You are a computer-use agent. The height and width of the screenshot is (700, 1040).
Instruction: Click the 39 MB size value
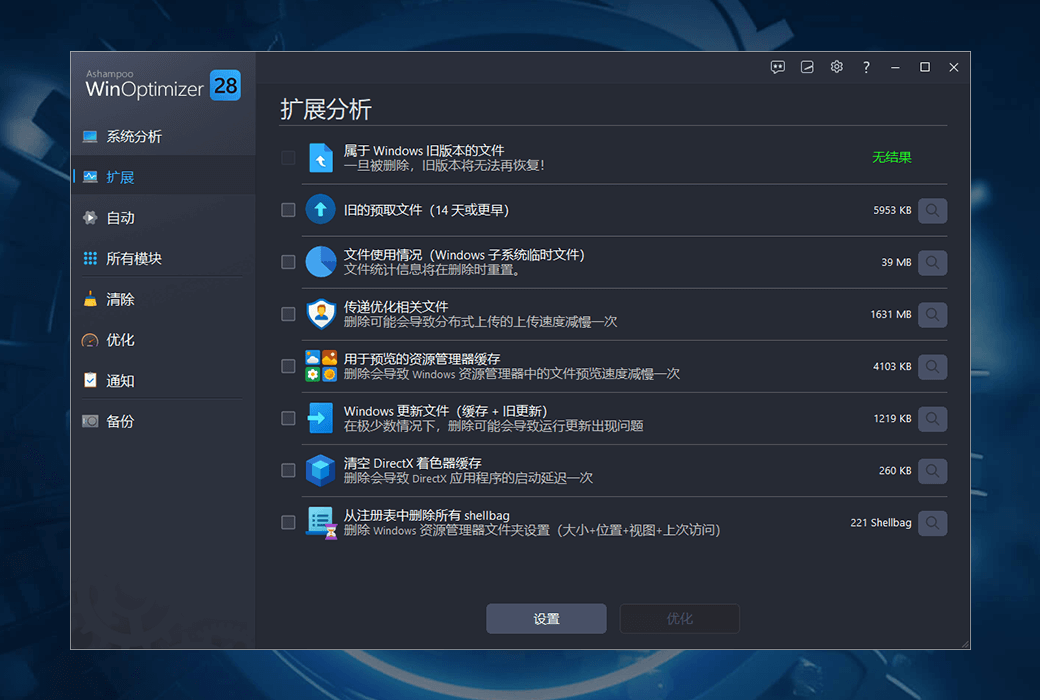[896, 262]
